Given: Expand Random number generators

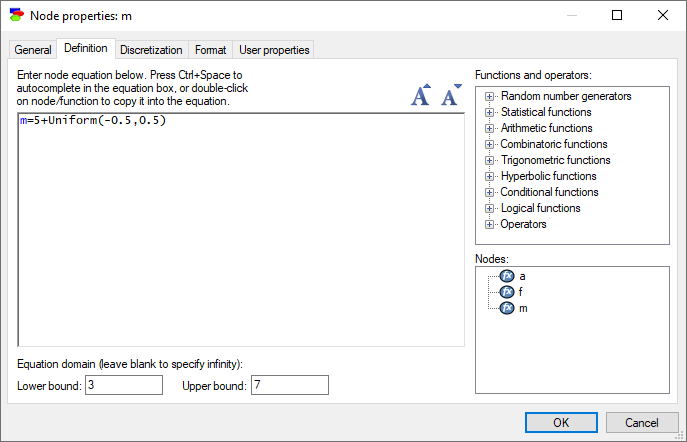Looking at the screenshot, I should pos(489,96).
